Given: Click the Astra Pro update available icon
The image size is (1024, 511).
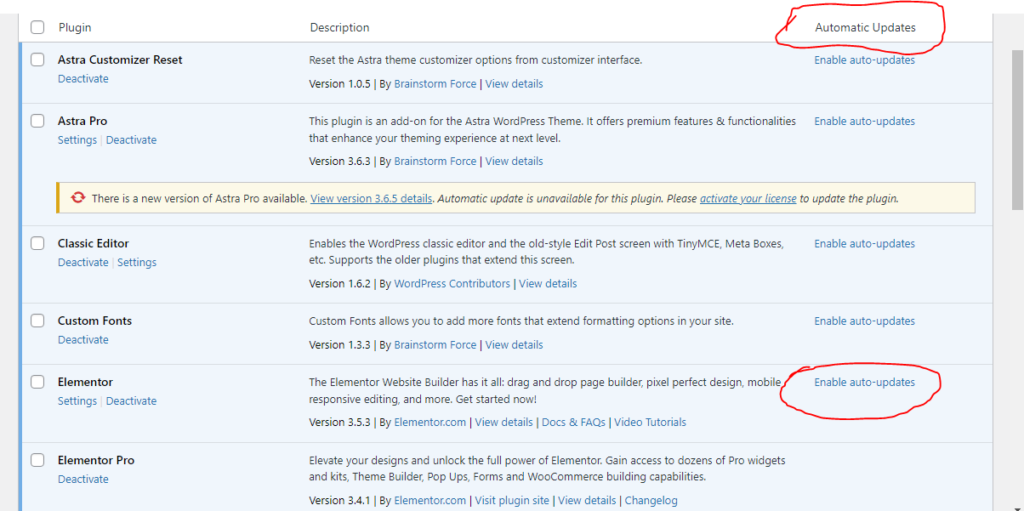Looking at the screenshot, I should point(78,197).
